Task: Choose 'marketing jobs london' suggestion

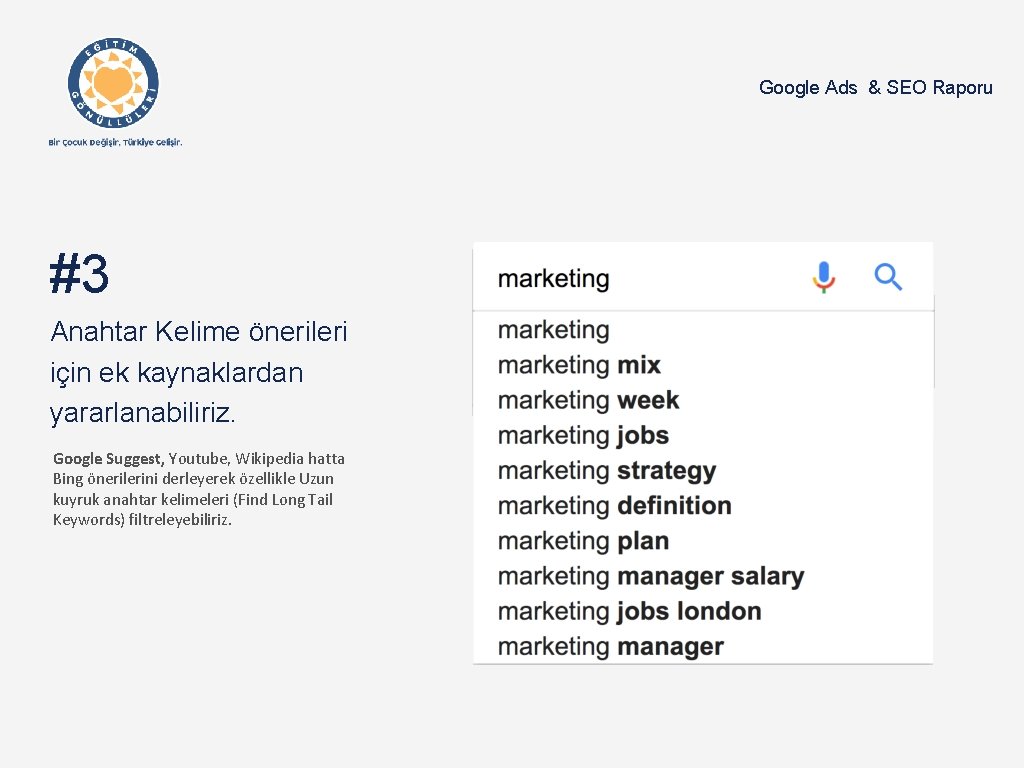Action: pos(629,611)
